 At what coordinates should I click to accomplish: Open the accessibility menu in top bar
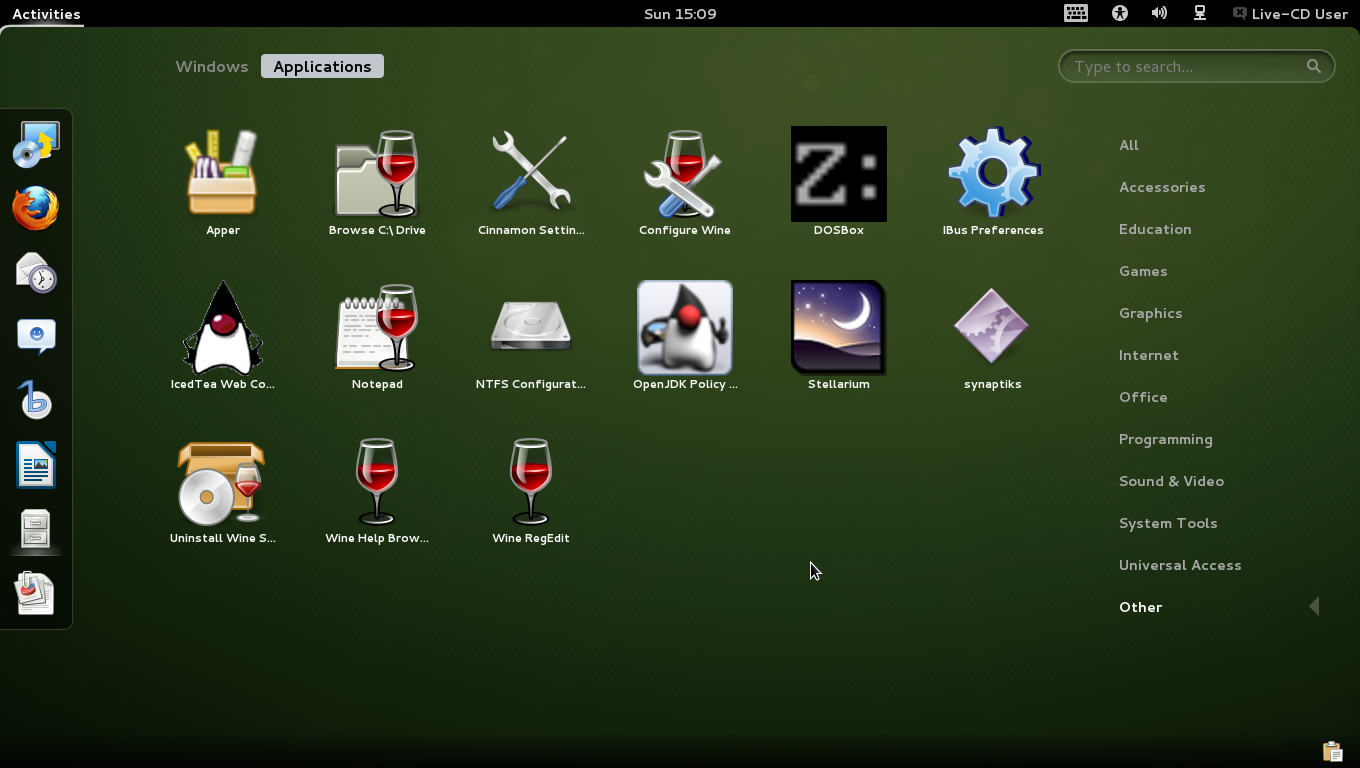(x=1119, y=13)
